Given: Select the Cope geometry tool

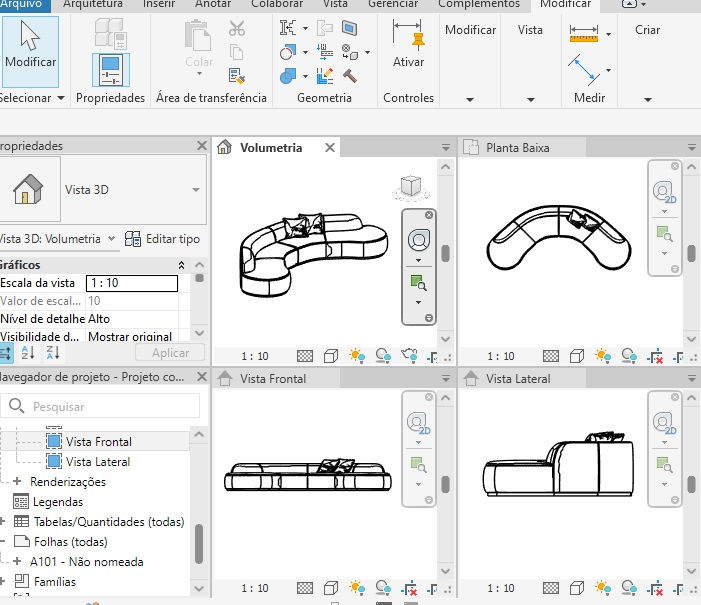Looking at the screenshot, I should (x=288, y=28).
